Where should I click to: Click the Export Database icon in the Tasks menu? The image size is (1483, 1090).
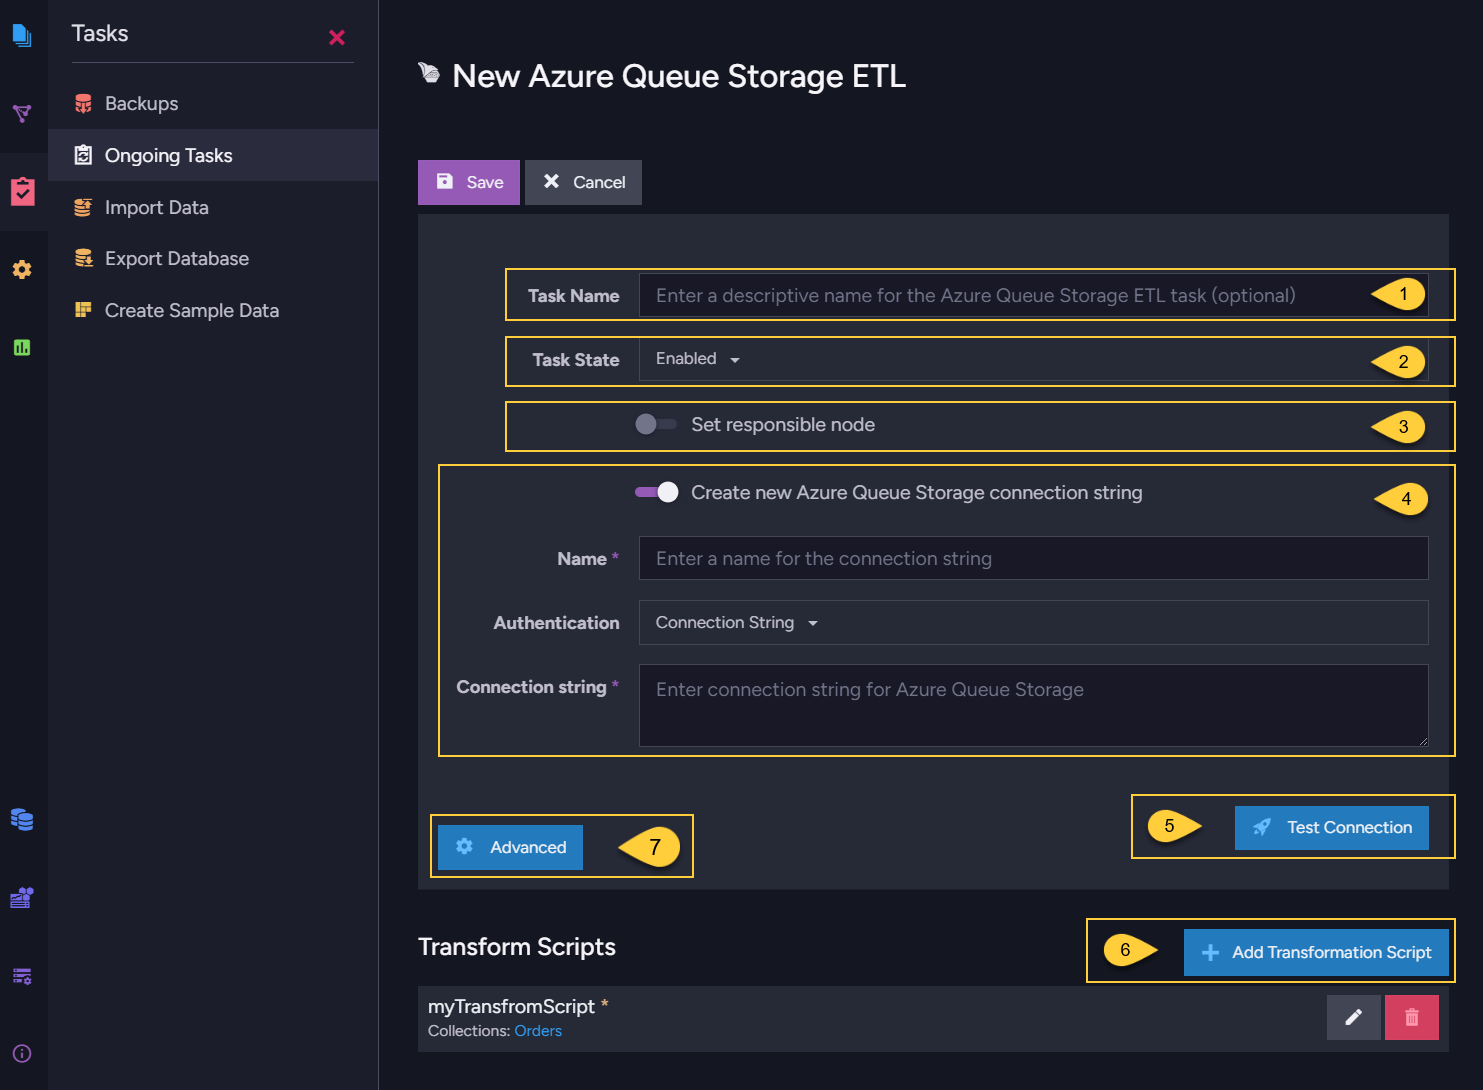coord(83,258)
